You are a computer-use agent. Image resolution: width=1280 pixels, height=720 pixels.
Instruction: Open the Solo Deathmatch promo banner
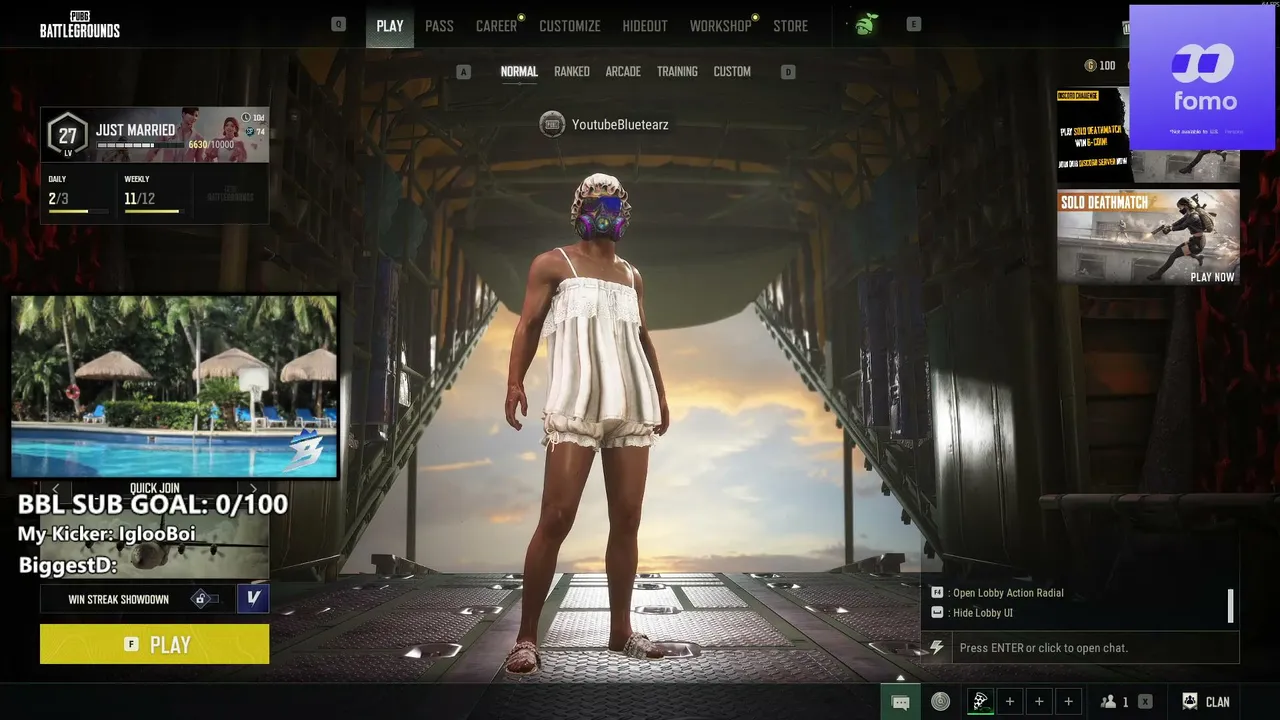(x=1148, y=237)
